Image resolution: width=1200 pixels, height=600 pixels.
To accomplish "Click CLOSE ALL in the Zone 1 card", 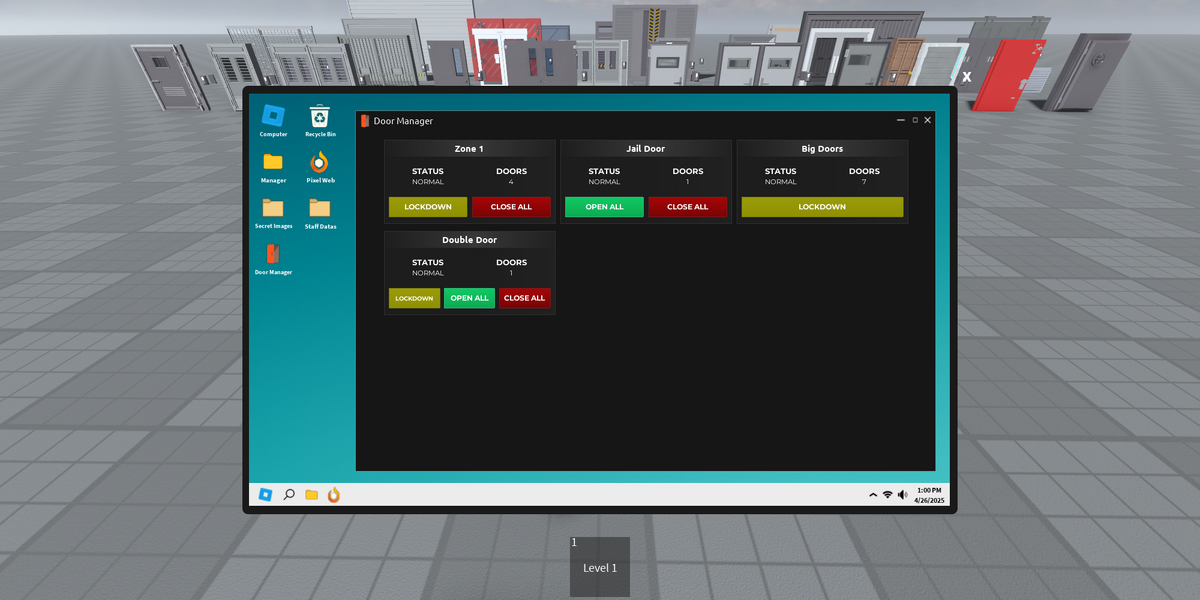I will tap(511, 207).
